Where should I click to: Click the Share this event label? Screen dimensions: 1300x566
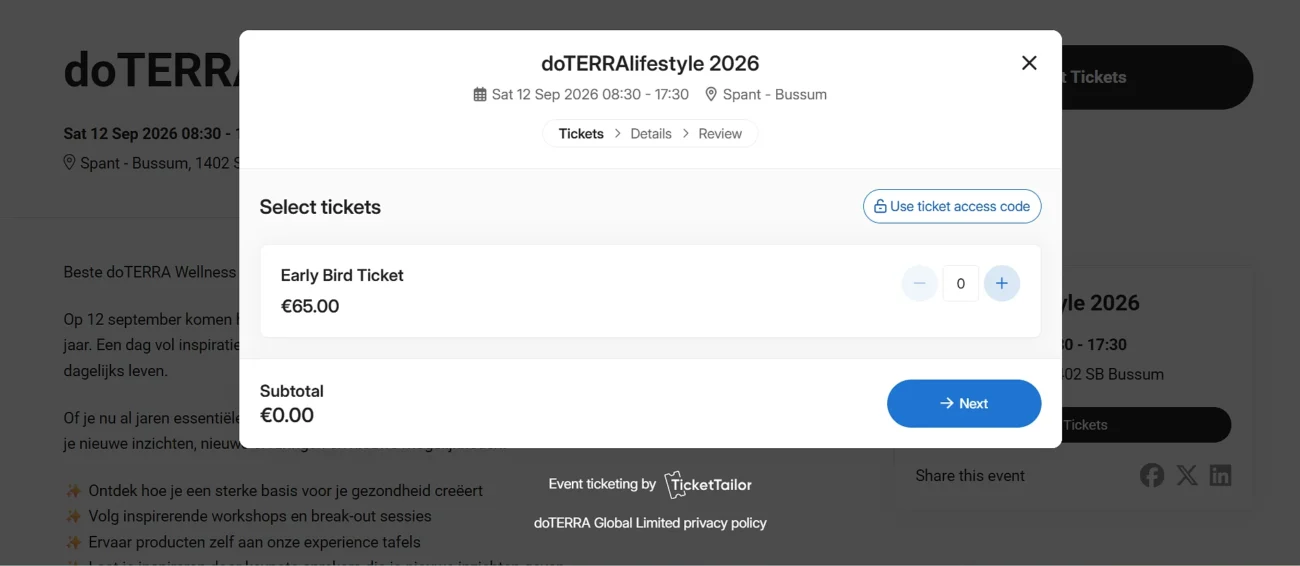970,476
